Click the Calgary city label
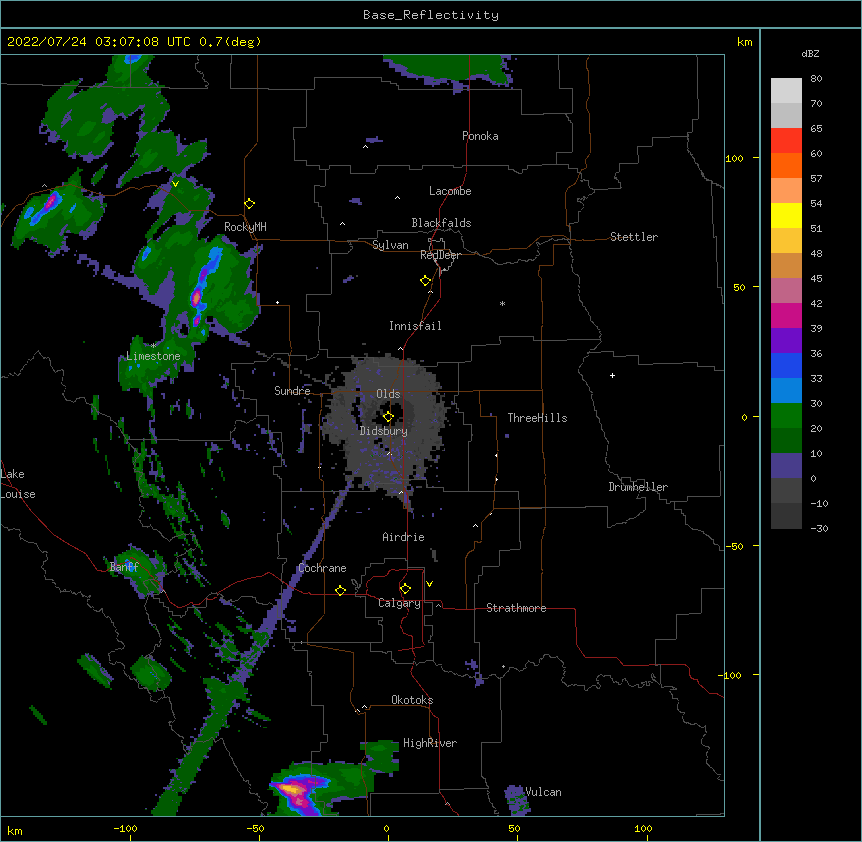Image resolution: width=862 pixels, height=842 pixels. point(399,603)
